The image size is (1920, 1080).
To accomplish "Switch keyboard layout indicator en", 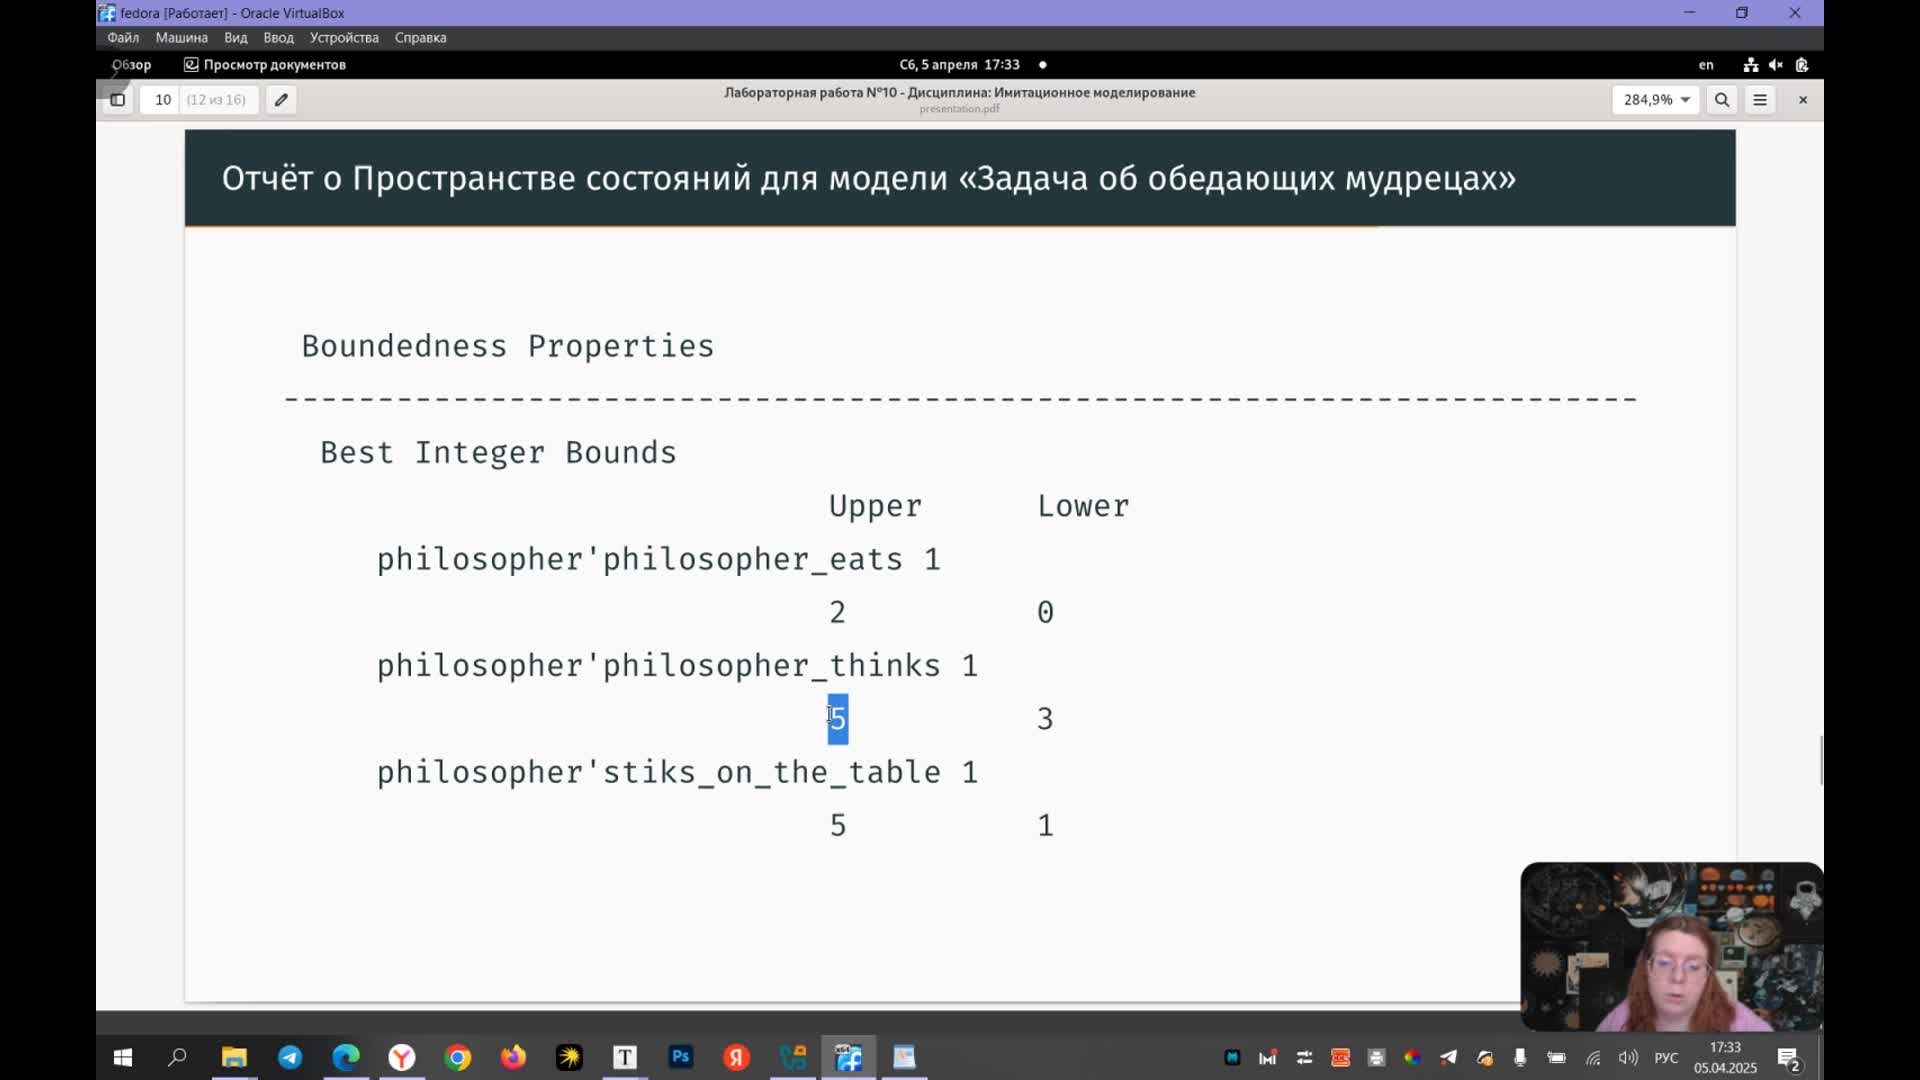I will click(1706, 65).
